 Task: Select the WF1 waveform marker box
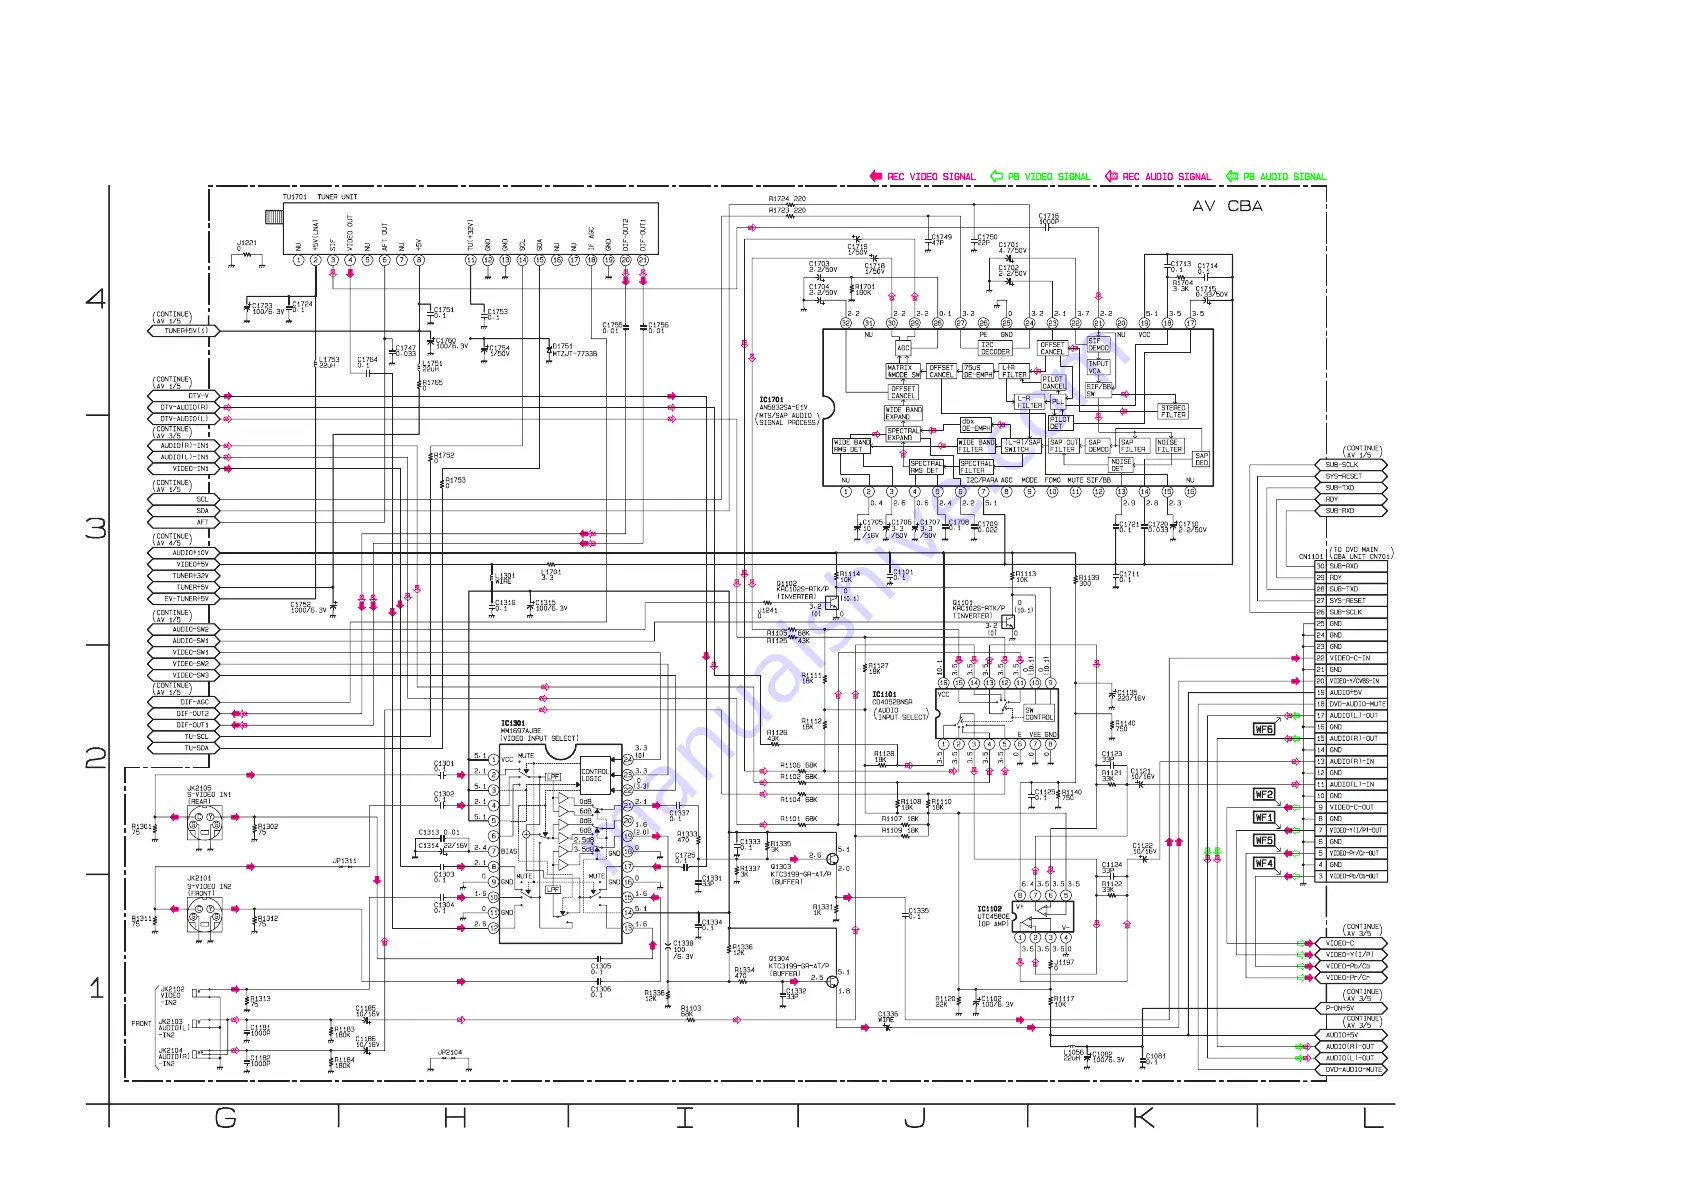point(1264,817)
